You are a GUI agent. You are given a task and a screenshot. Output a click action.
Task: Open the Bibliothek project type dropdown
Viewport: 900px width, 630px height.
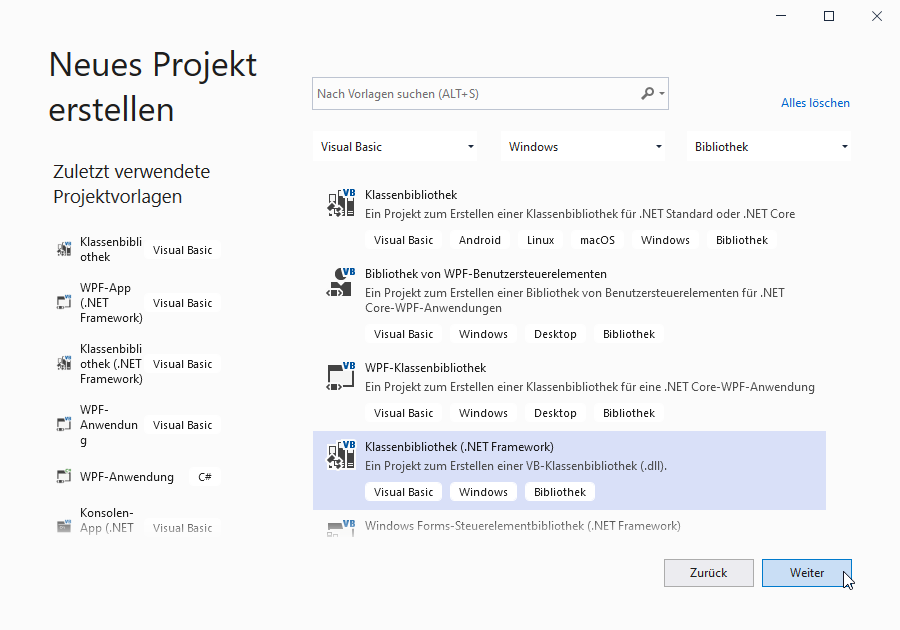[x=768, y=146]
